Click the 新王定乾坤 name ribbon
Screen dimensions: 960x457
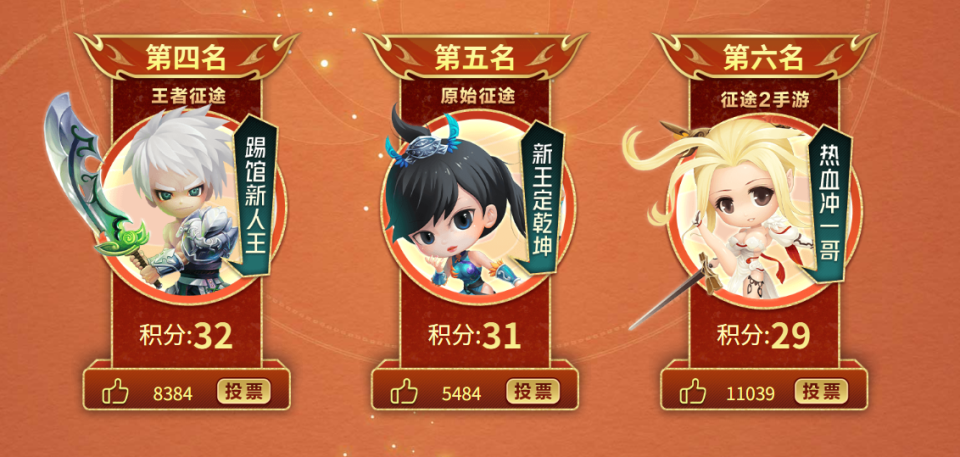[x=542, y=197]
